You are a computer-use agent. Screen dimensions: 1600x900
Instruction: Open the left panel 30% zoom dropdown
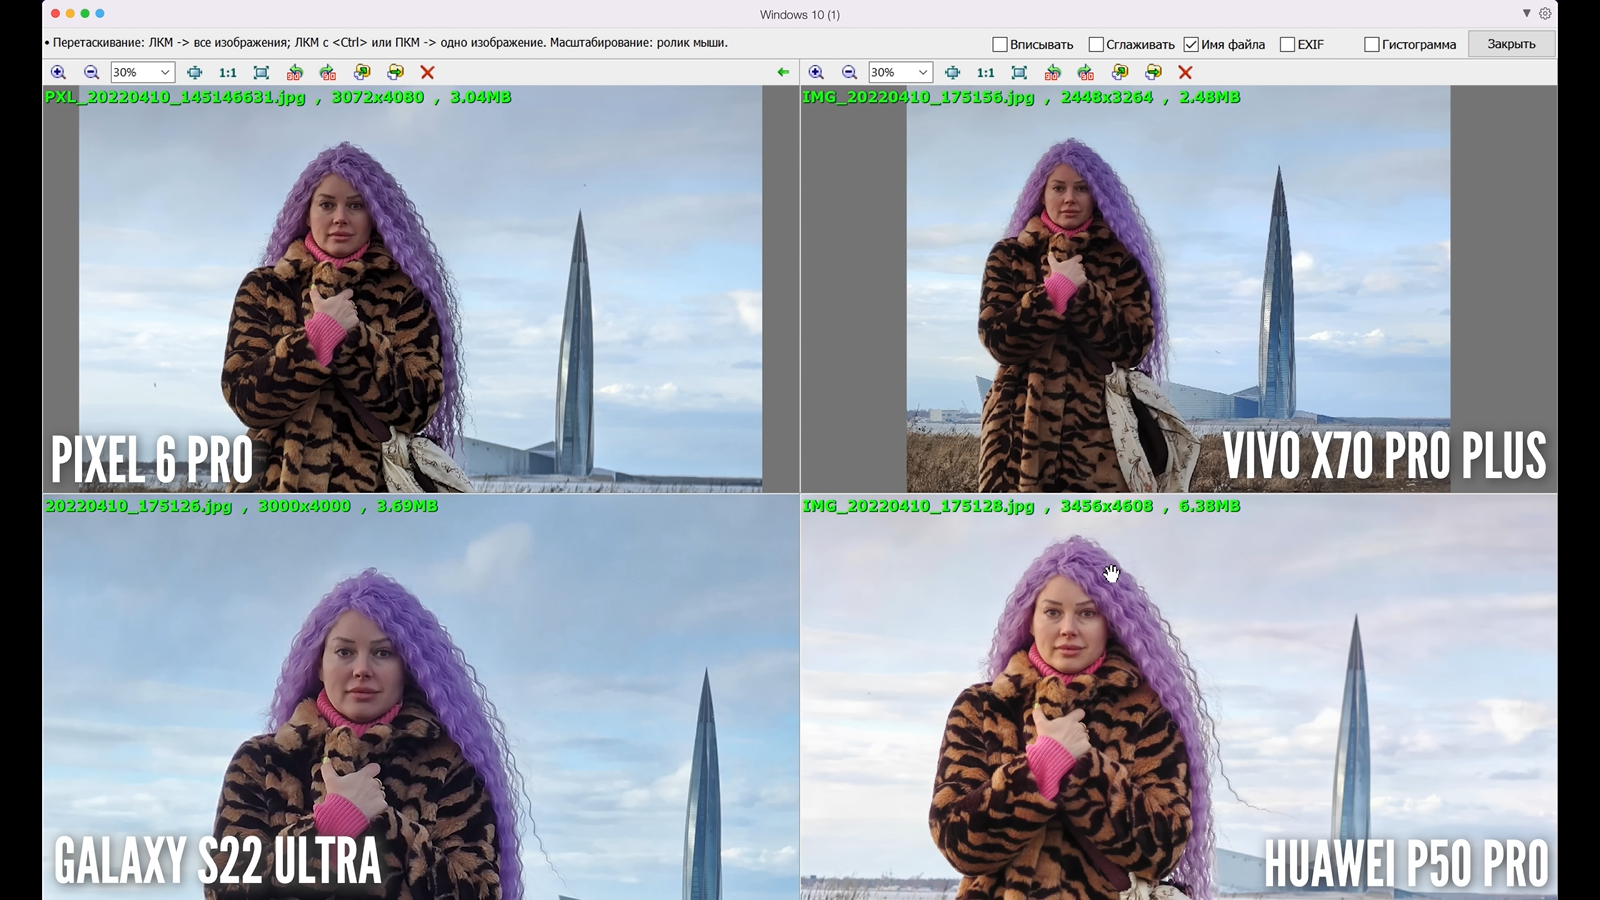tap(165, 72)
